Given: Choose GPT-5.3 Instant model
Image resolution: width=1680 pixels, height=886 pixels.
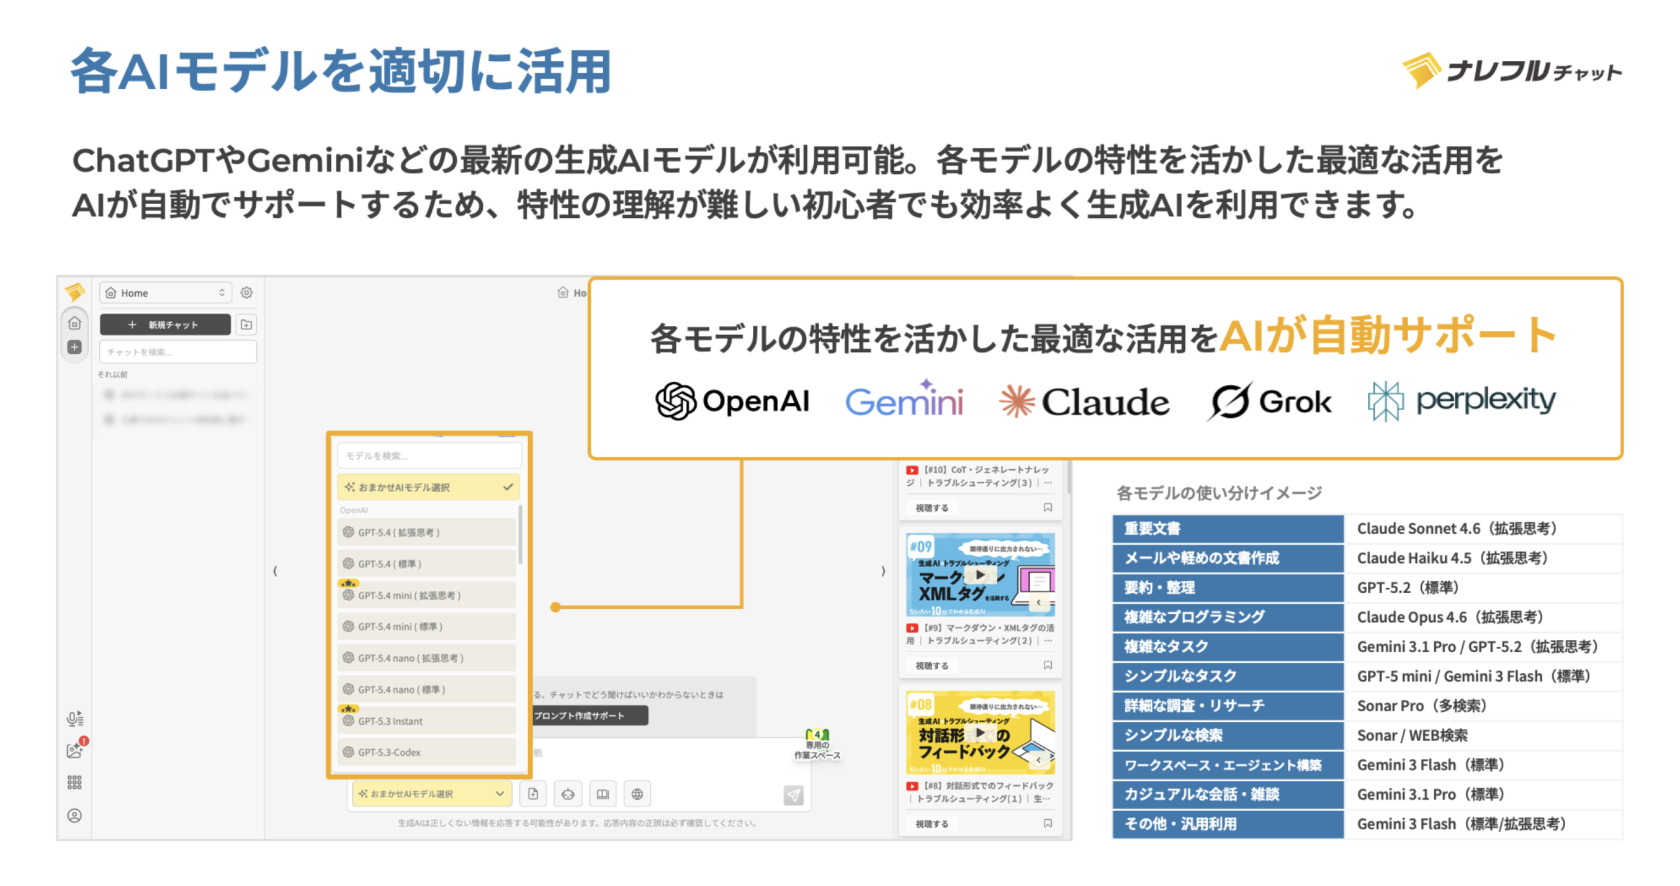Looking at the screenshot, I should pyautogui.click(x=427, y=721).
